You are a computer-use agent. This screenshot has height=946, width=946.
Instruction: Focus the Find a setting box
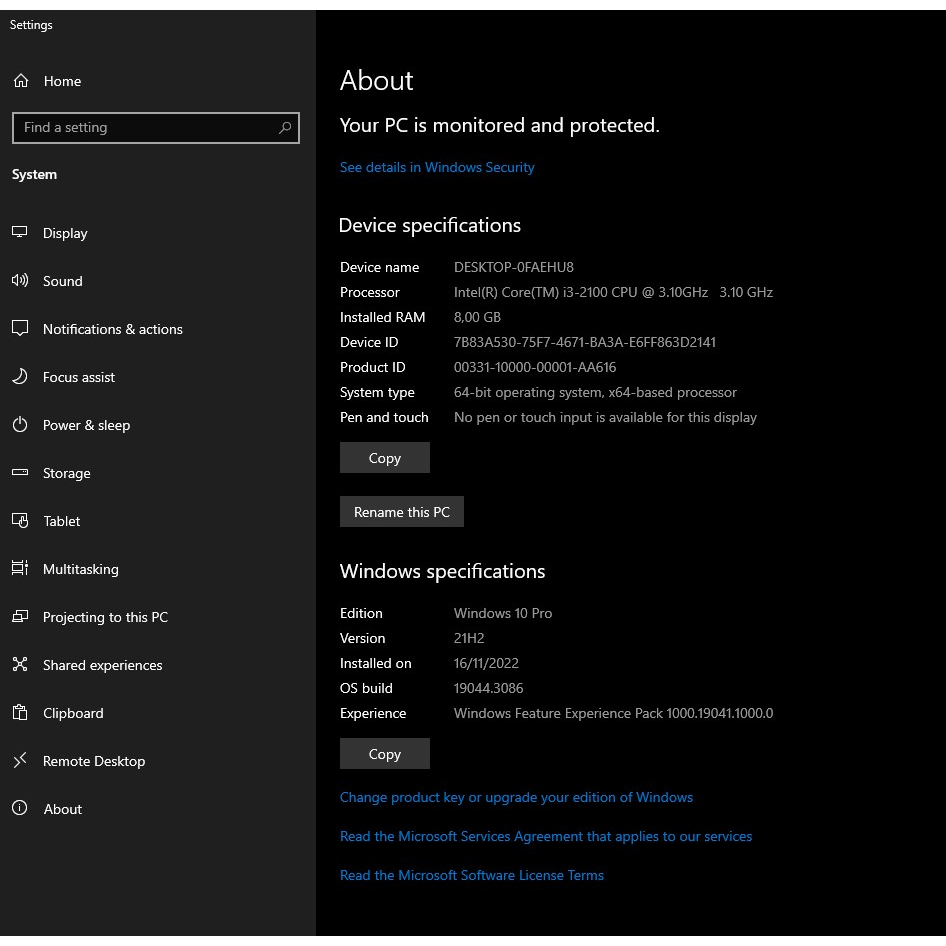point(156,127)
